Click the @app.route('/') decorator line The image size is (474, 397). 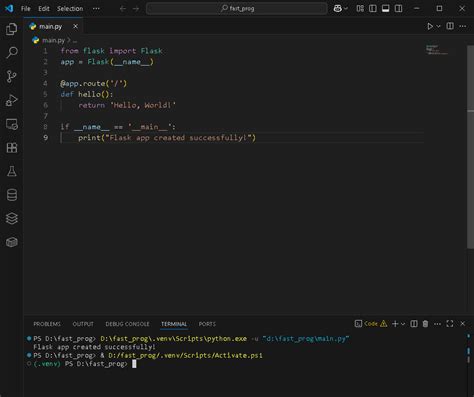coord(94,83)
